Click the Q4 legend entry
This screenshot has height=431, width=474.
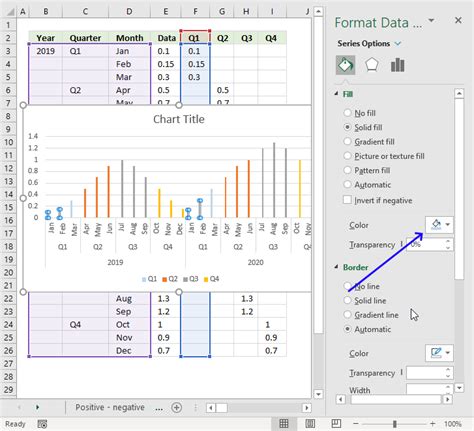click(211, 279)
